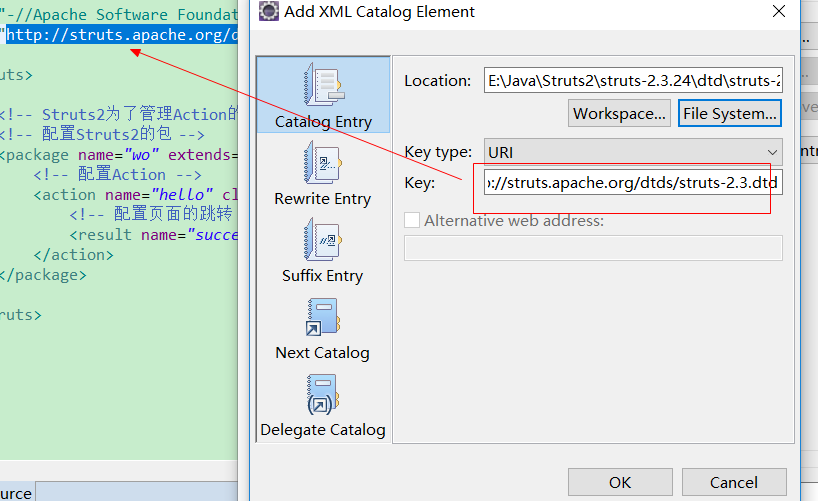
Task: Enable the Alternative web address checkbox
Action: (x=411, y=220)
